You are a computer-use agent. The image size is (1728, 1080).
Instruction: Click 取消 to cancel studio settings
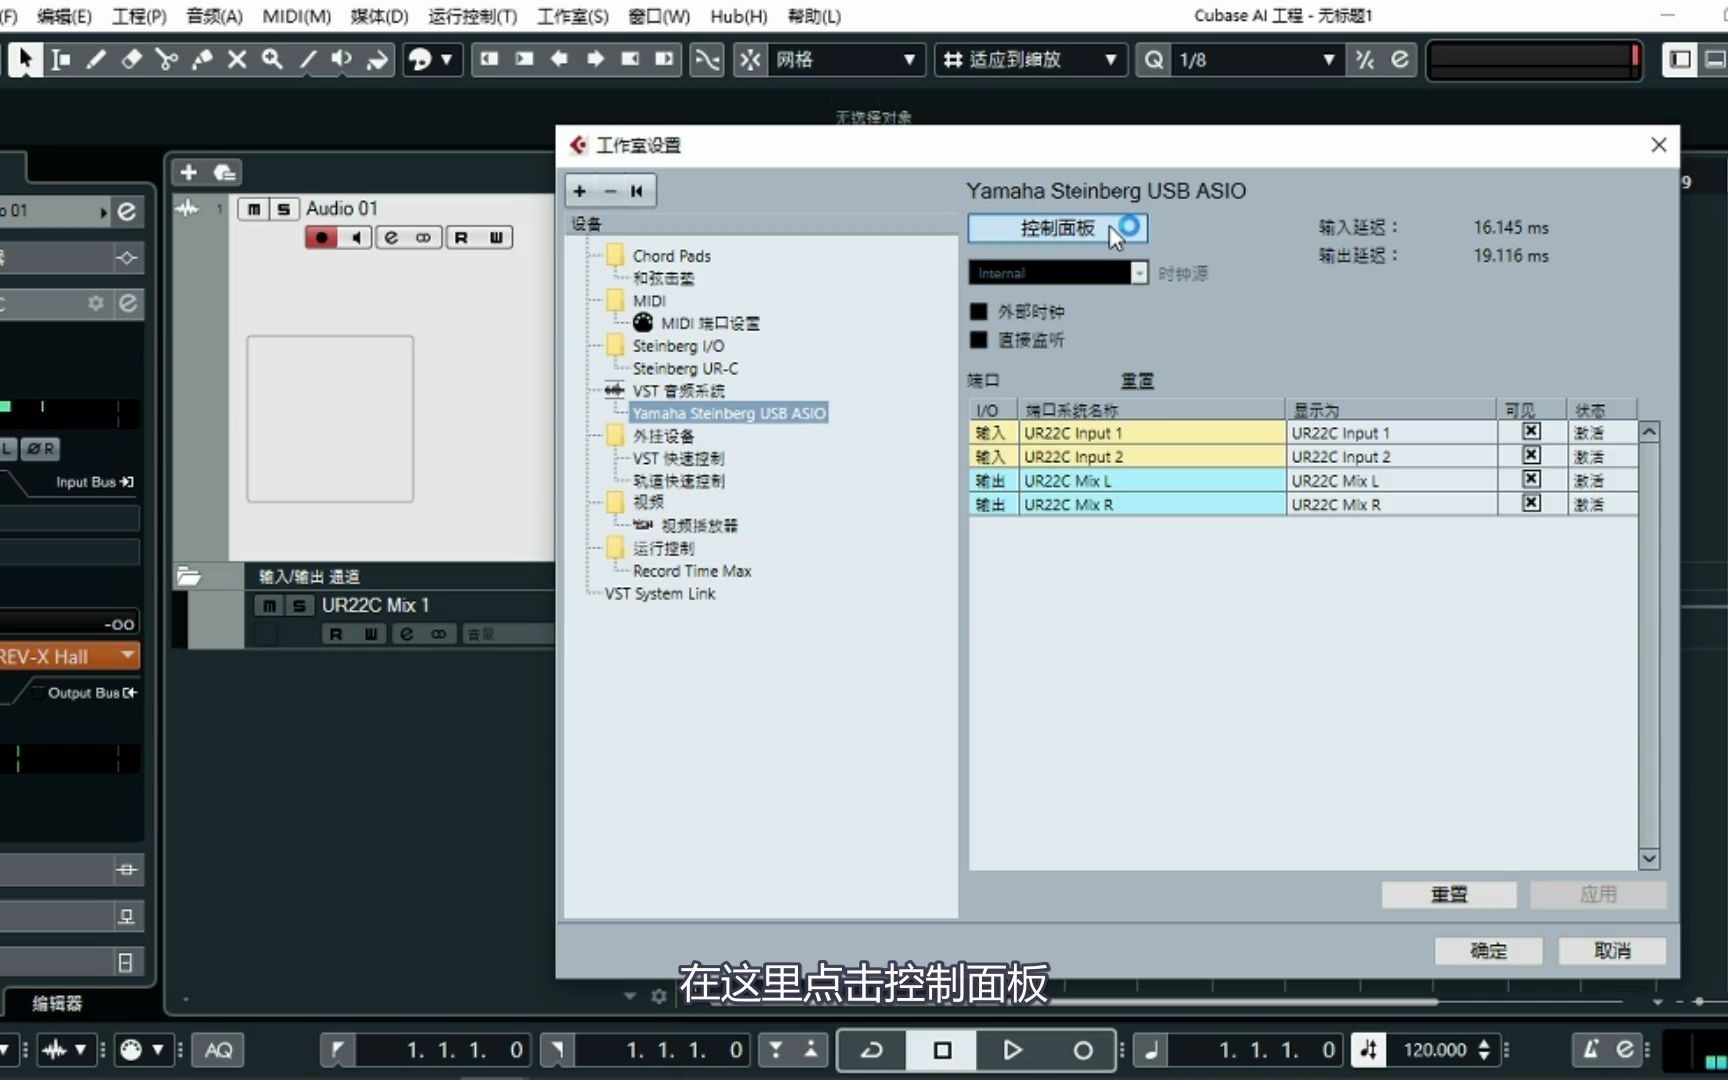1612,950
